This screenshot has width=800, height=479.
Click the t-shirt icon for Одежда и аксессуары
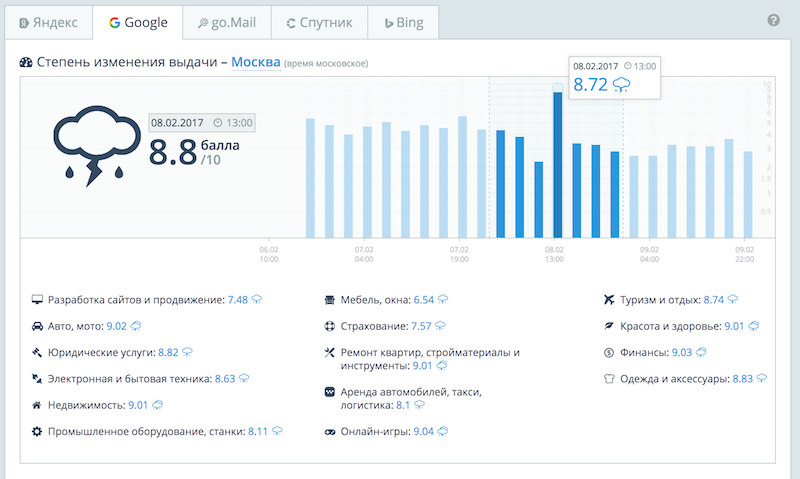tap(609, 379)
